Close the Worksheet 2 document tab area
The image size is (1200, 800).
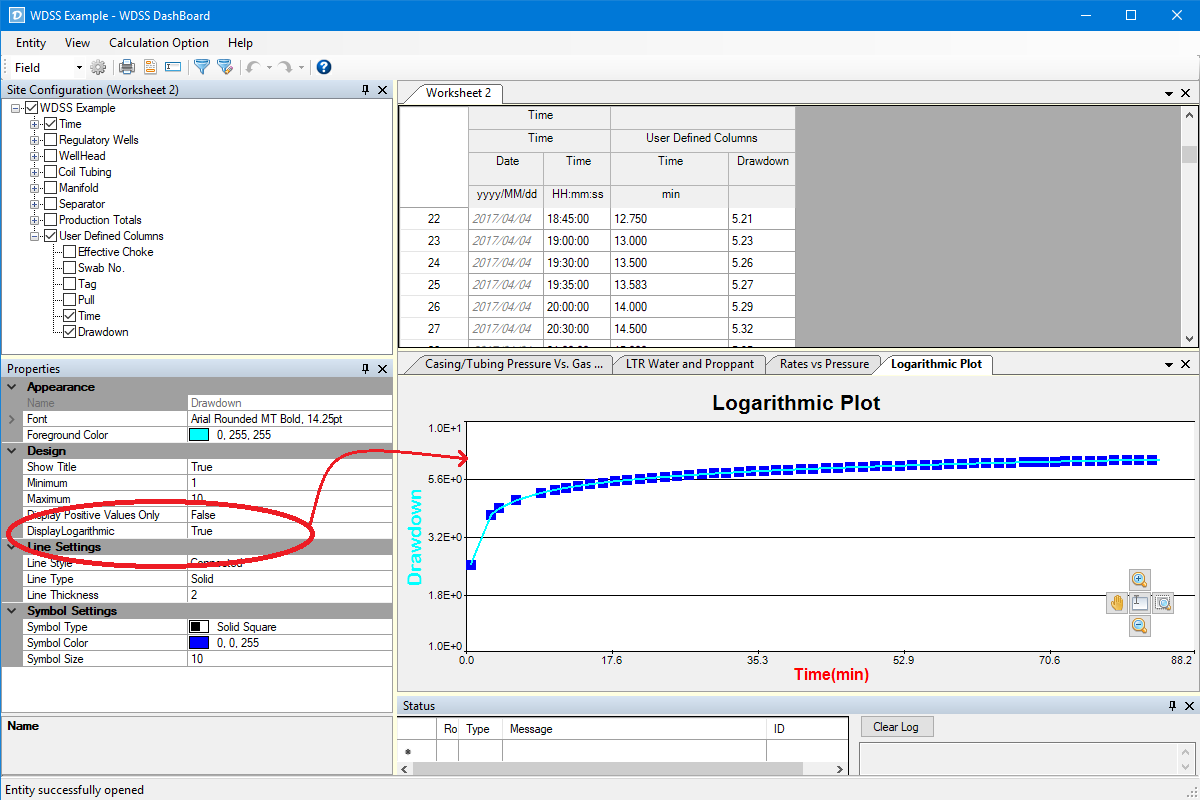[x=1186, y=93]
